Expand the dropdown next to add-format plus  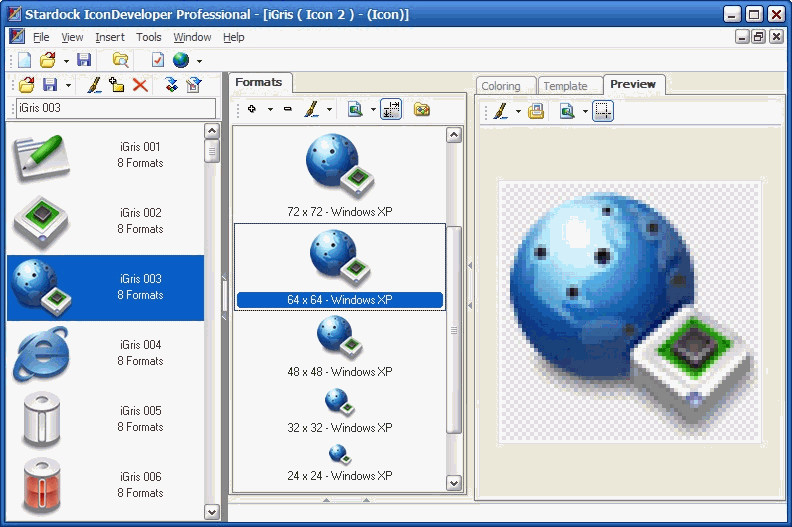(x=270, y=109)
